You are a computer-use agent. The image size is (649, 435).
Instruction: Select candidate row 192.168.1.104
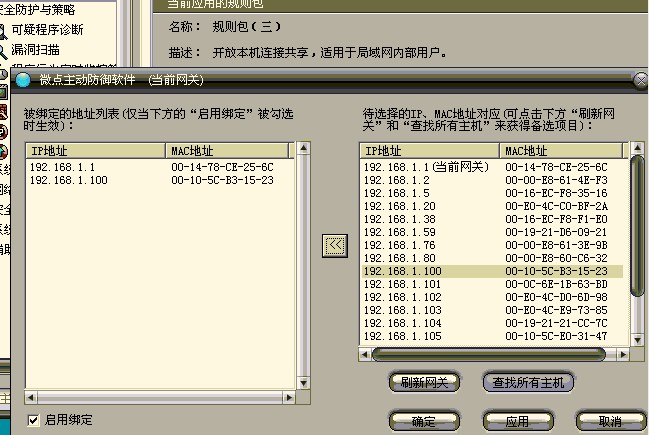[492, 323]
